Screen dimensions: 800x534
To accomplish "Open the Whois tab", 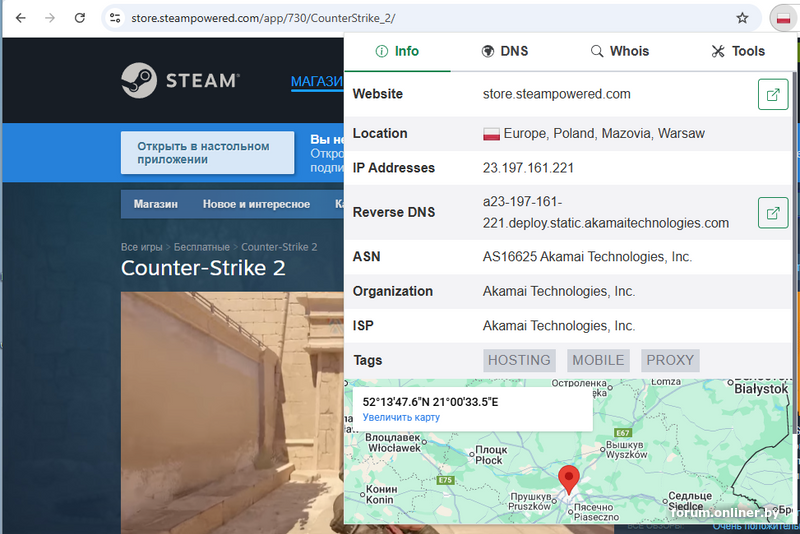I will point(620,51).
